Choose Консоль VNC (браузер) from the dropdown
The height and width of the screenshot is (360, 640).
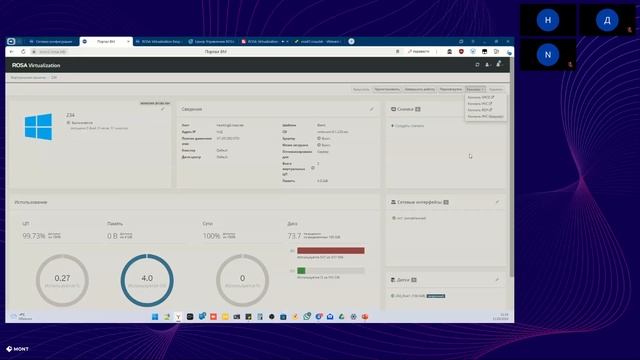[x=485, y=116]
